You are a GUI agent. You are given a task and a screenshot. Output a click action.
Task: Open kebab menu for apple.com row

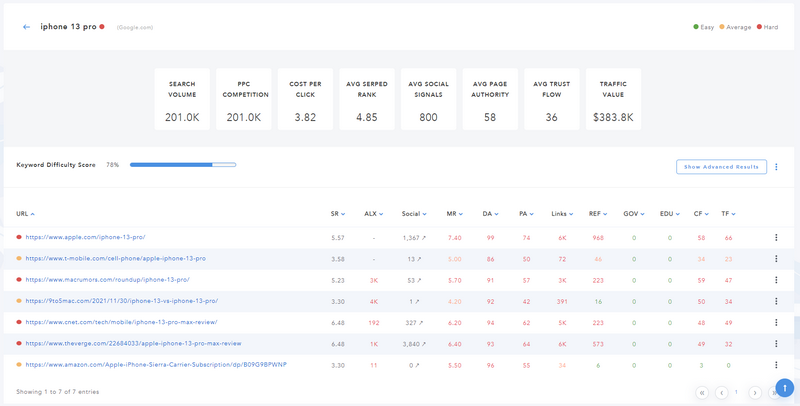[x=776, y=238]
